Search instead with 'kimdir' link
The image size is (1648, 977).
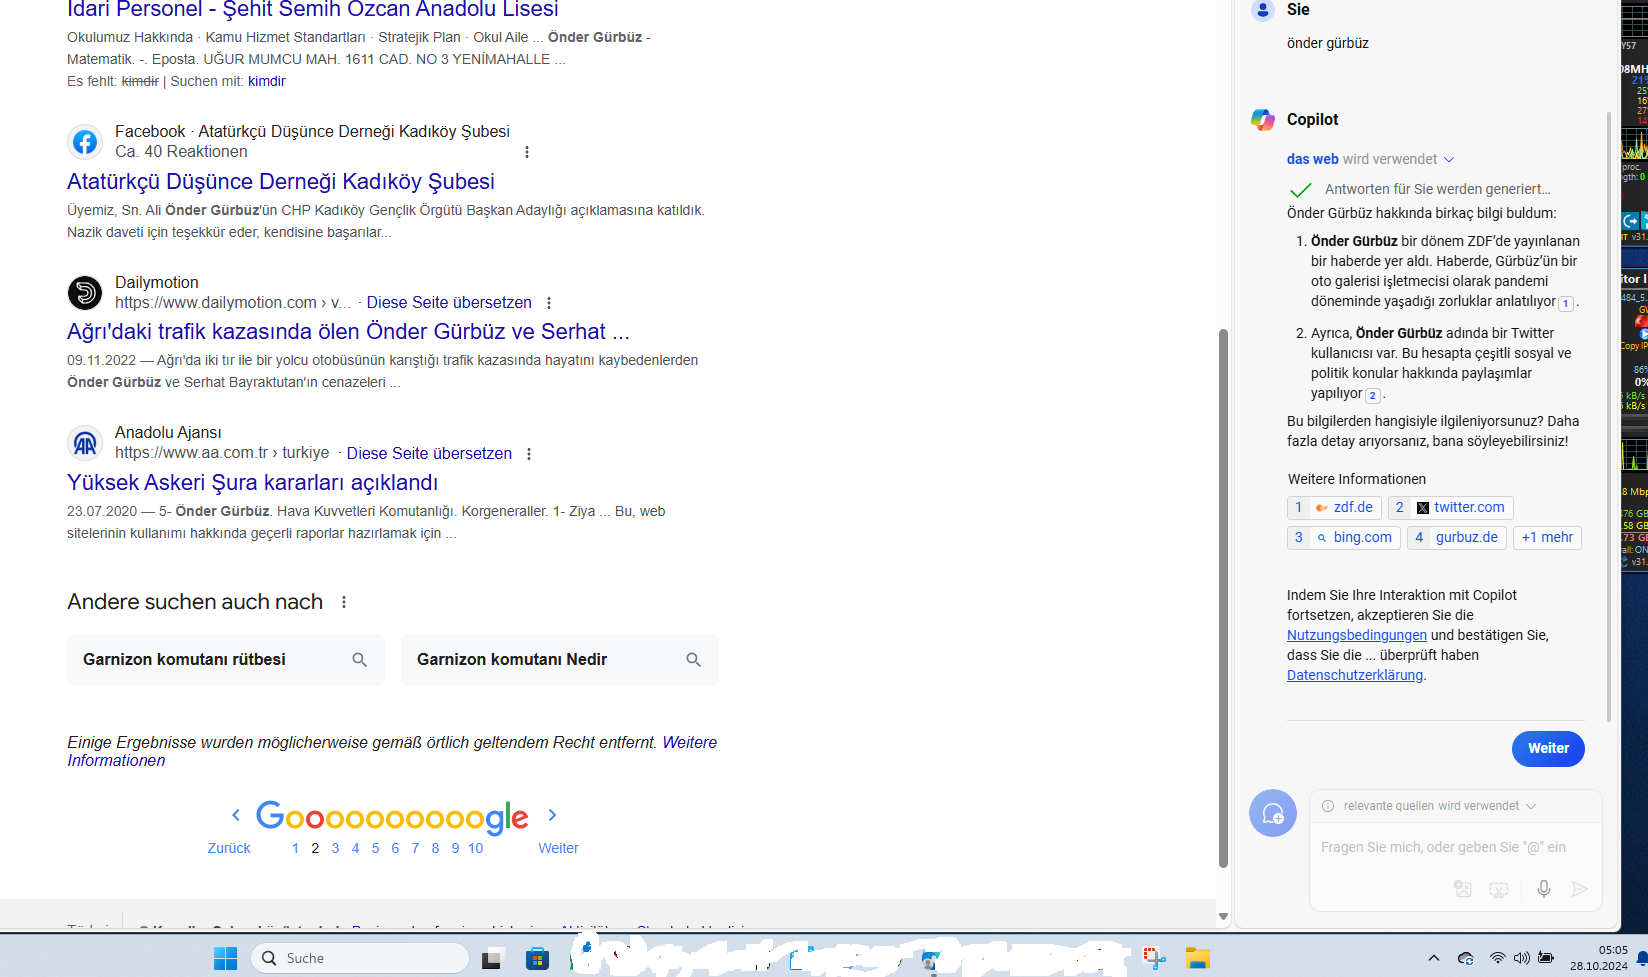click(x=267, y=82)
